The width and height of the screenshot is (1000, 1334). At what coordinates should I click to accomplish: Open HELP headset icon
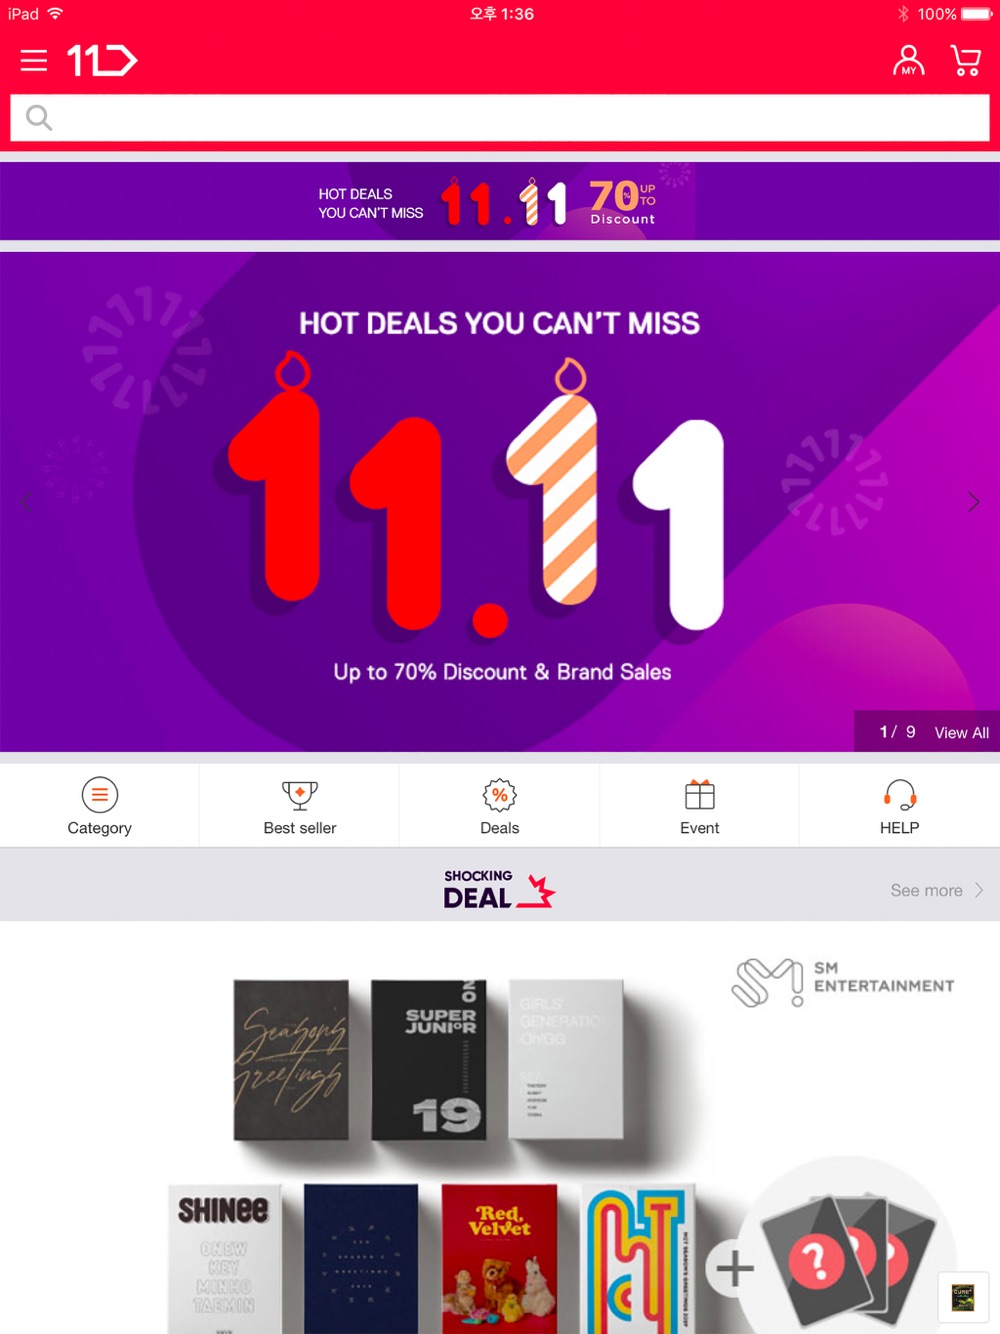pos(900,796)
